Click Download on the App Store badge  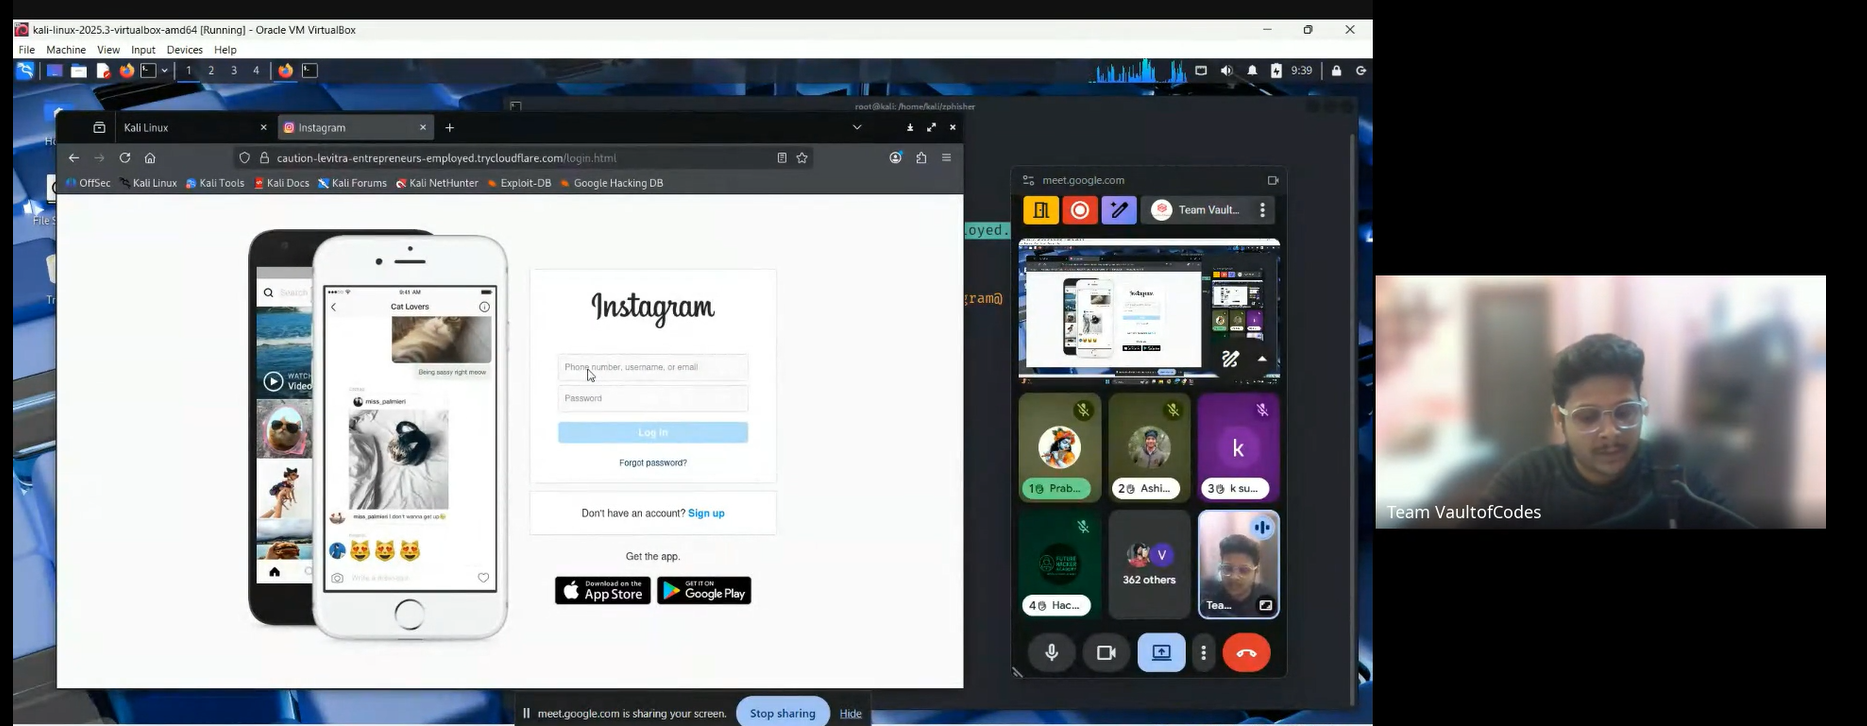[x=603, y=591]
